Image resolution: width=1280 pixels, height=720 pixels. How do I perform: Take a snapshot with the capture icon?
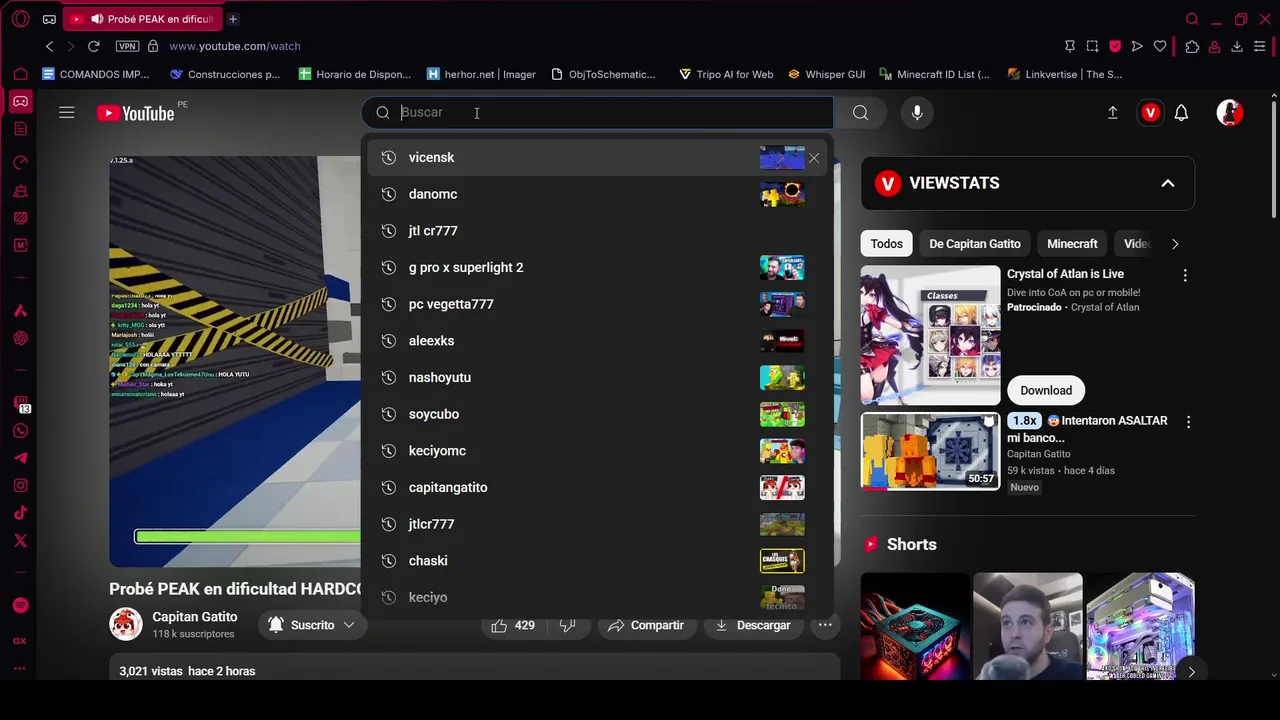[x=1092, y=46]
